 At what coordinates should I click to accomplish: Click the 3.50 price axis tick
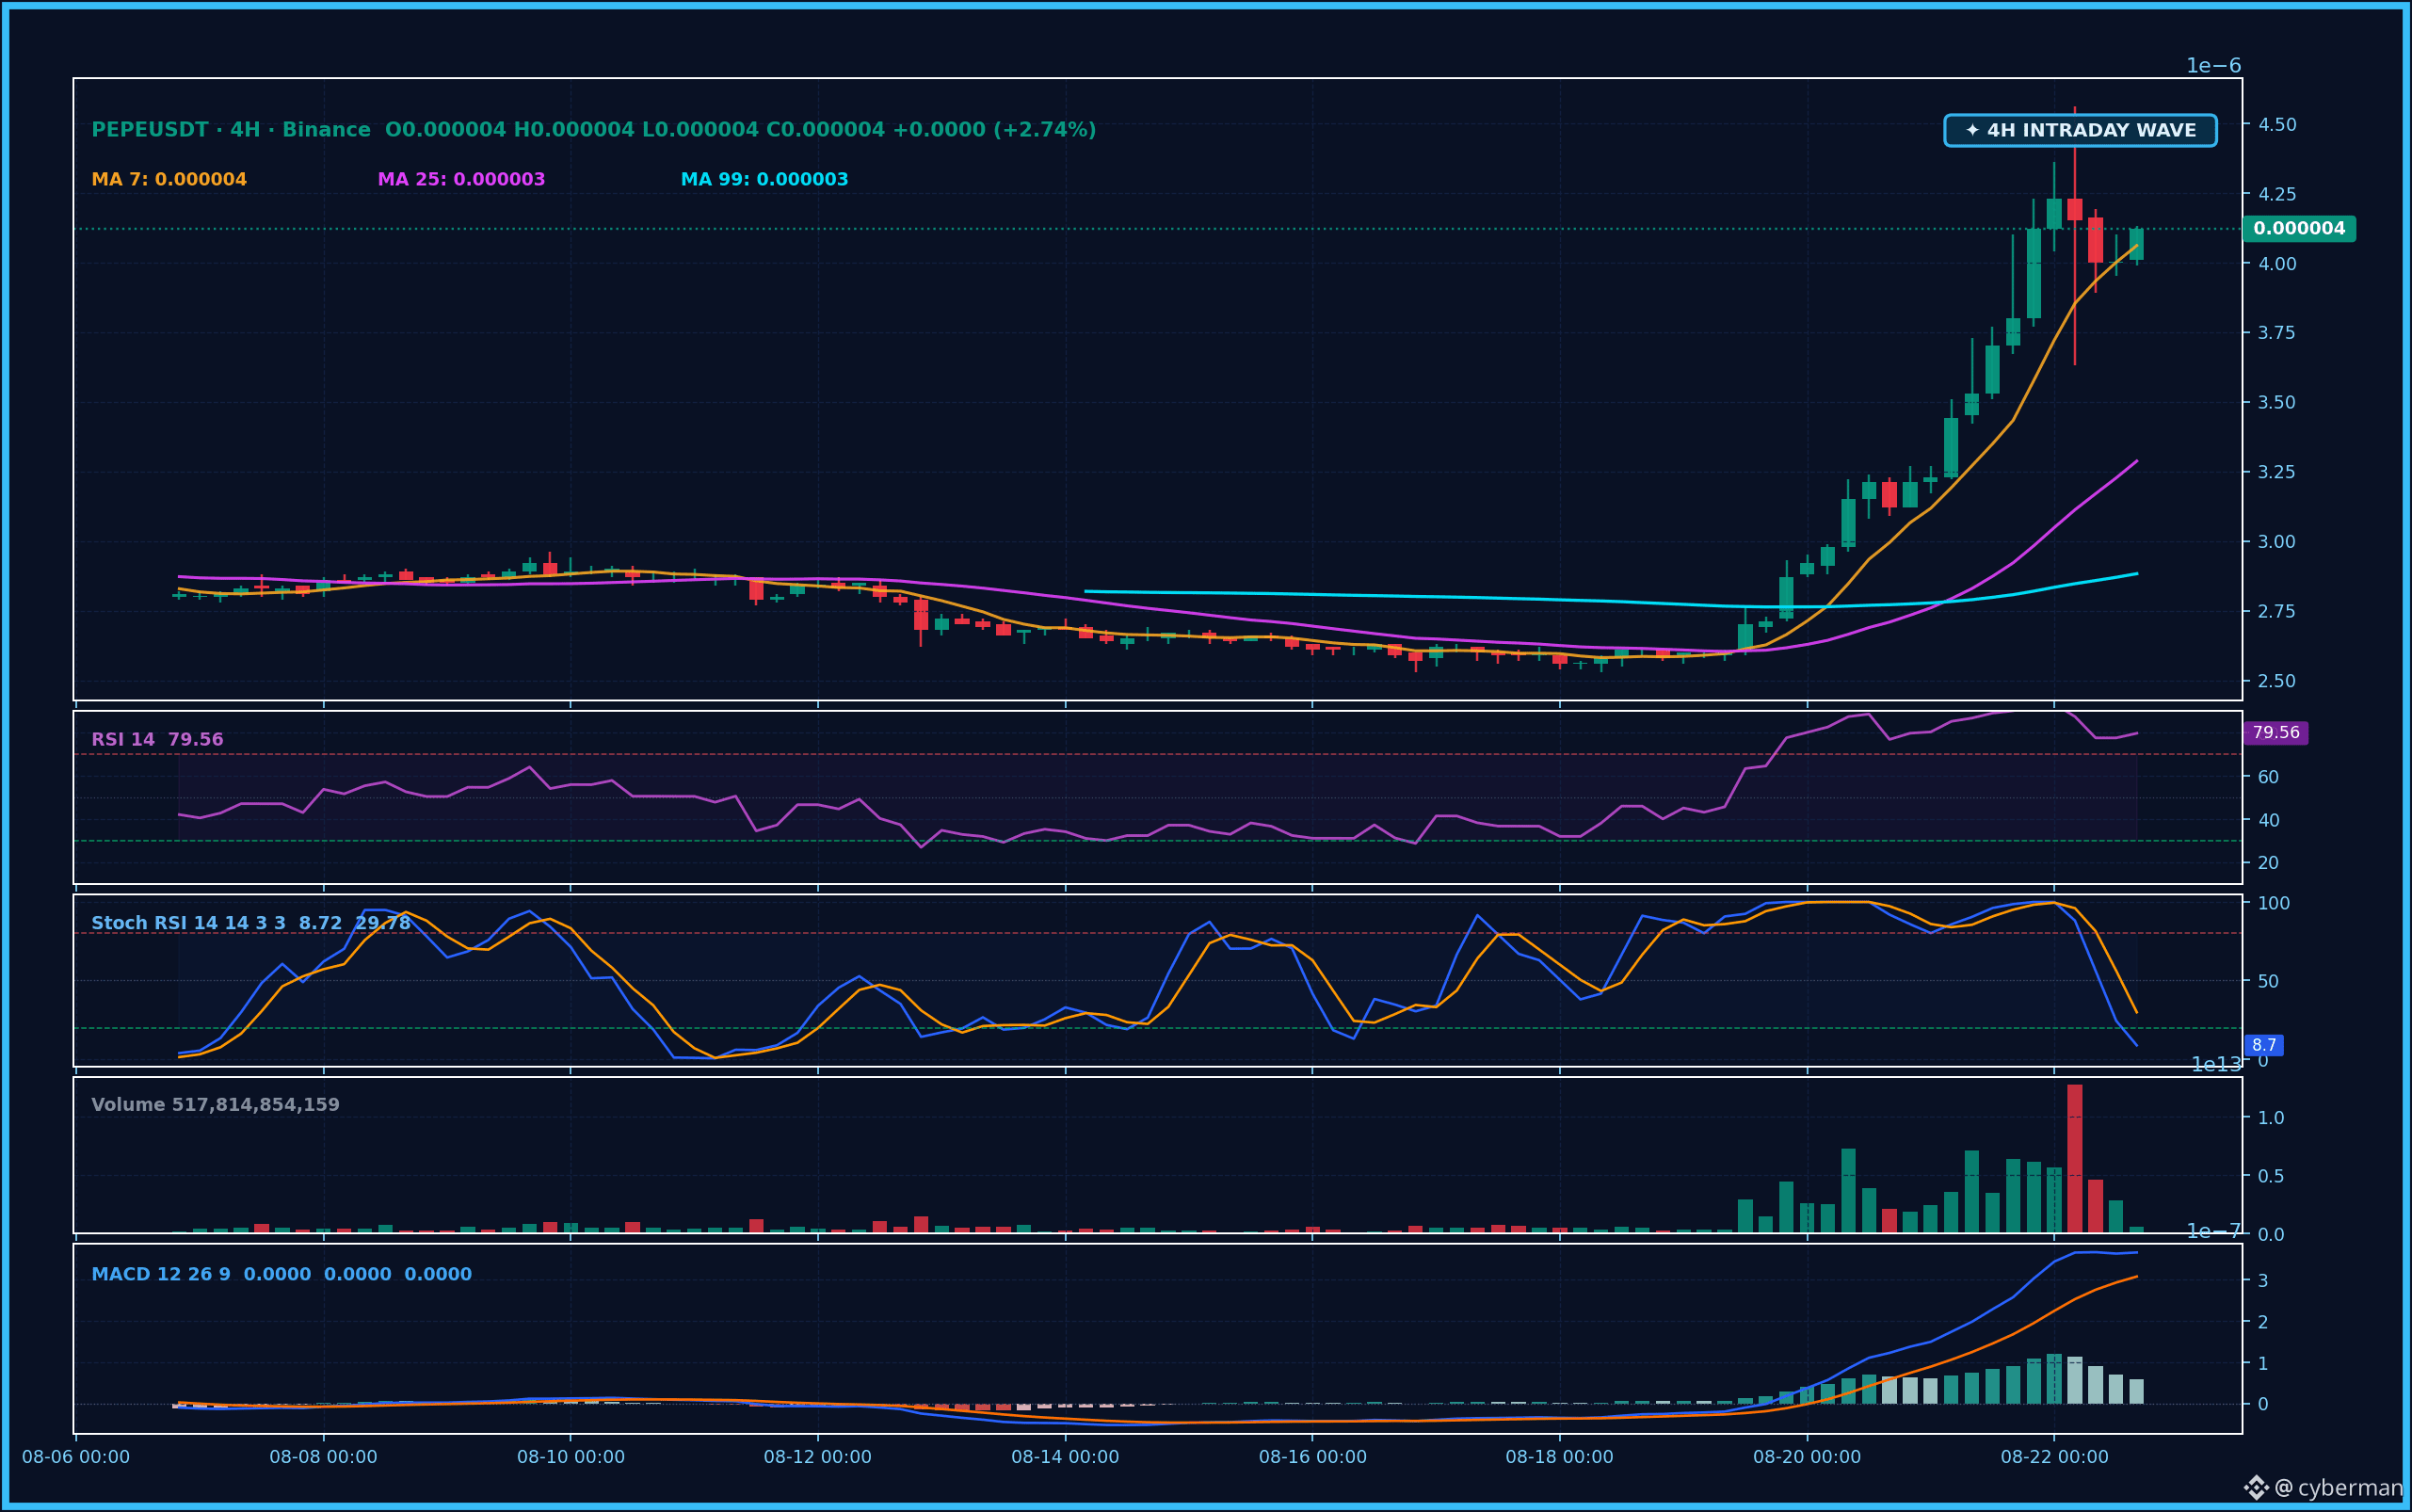2277,403
